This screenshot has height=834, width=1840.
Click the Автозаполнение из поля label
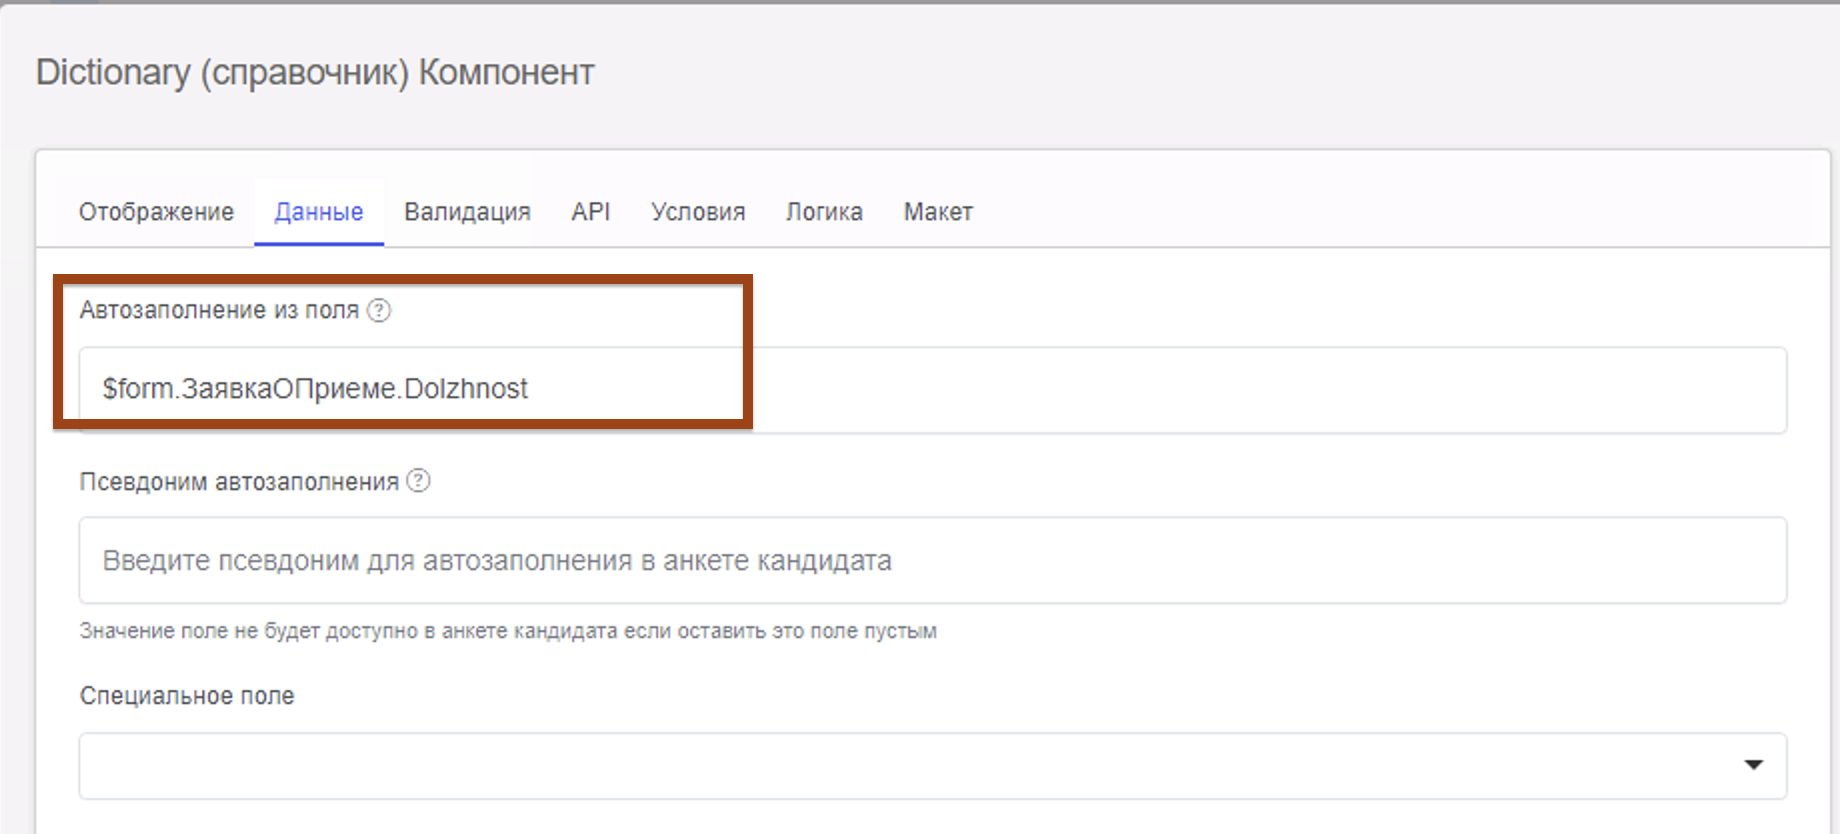[x=219, y=310]
